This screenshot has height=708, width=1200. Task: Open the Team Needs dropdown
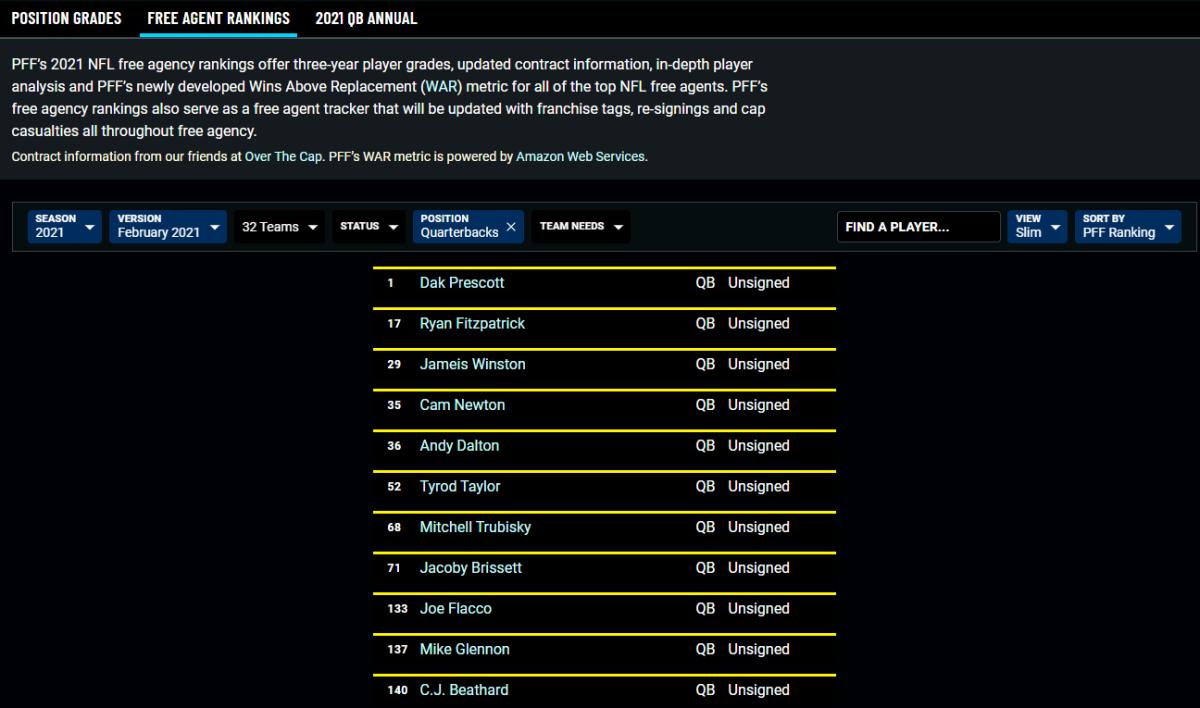(x=581, y=227)
